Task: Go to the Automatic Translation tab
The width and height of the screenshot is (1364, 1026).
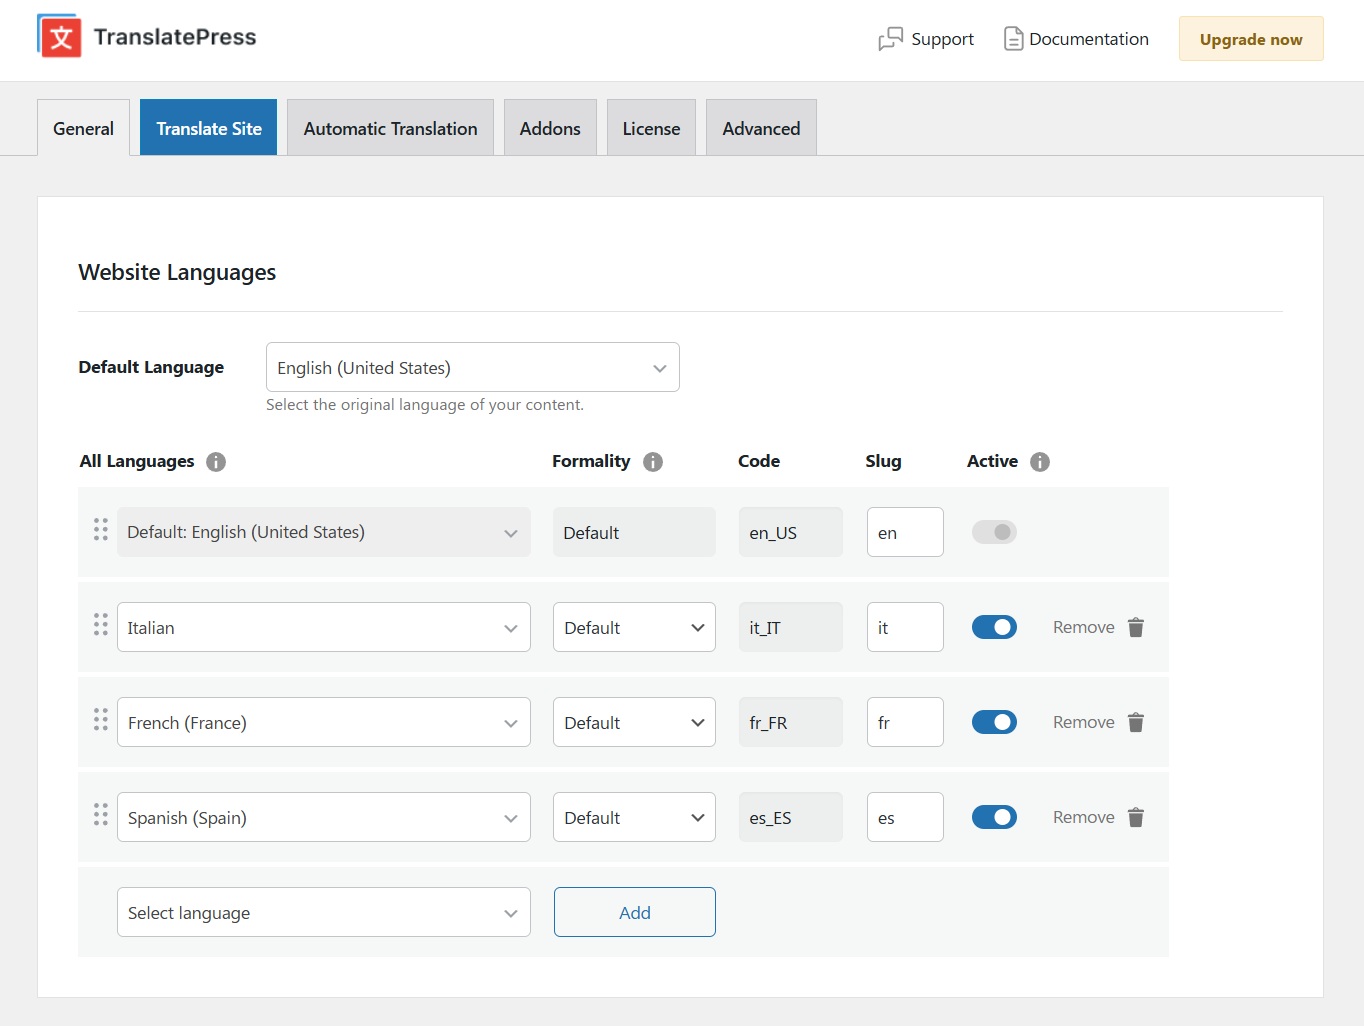Action: tap(390, 128)
